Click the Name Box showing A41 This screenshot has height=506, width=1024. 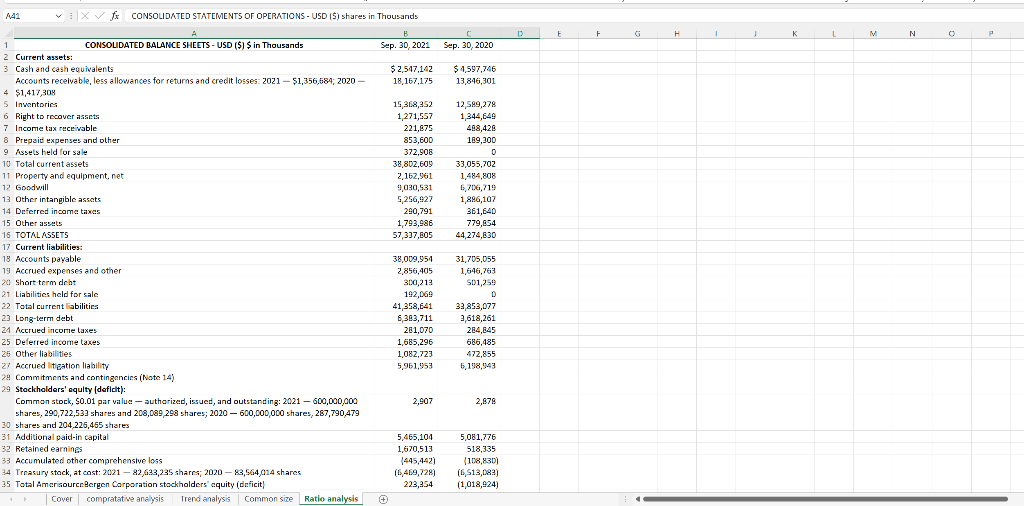click(x=27, y=16)
